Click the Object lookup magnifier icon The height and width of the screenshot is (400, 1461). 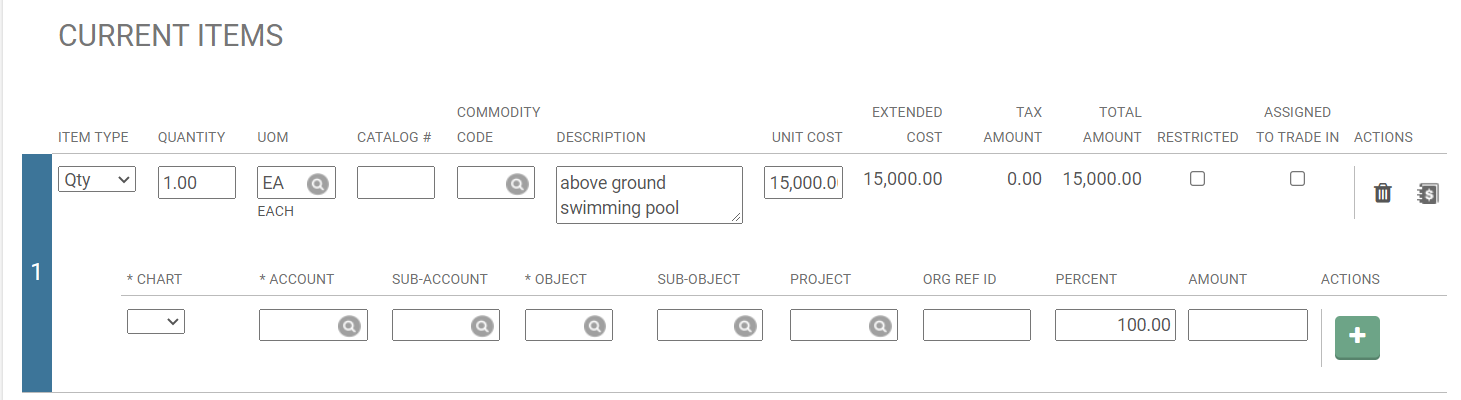(x=594, y=326)
